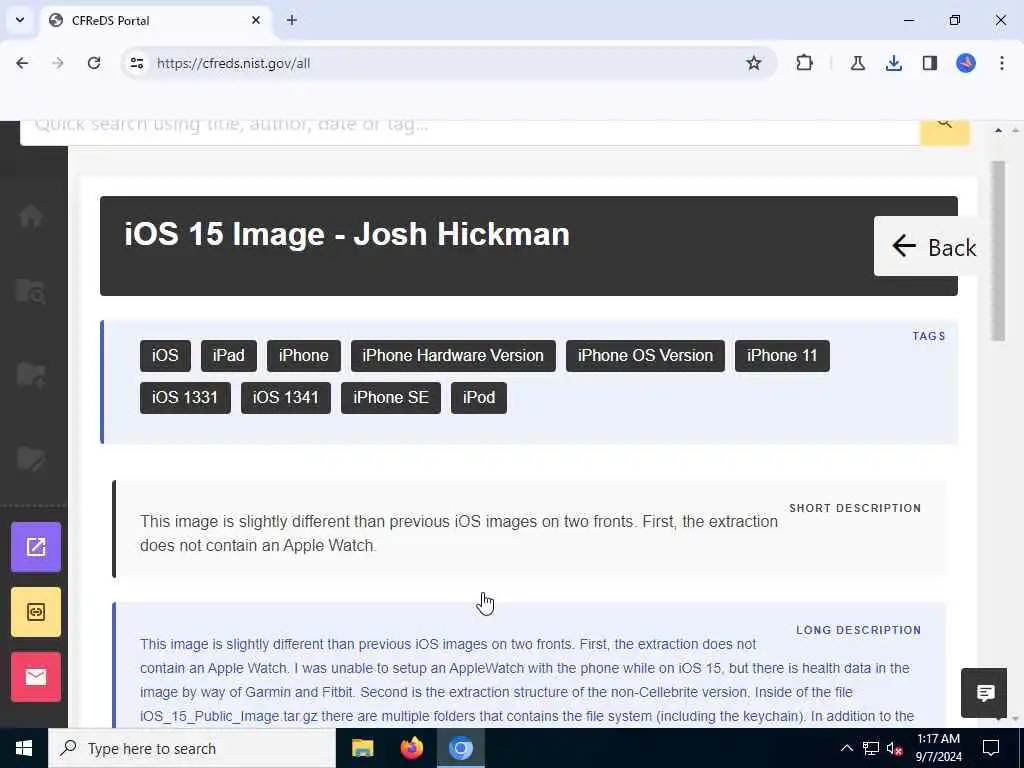Toggle the browser side panel icon

929,63
